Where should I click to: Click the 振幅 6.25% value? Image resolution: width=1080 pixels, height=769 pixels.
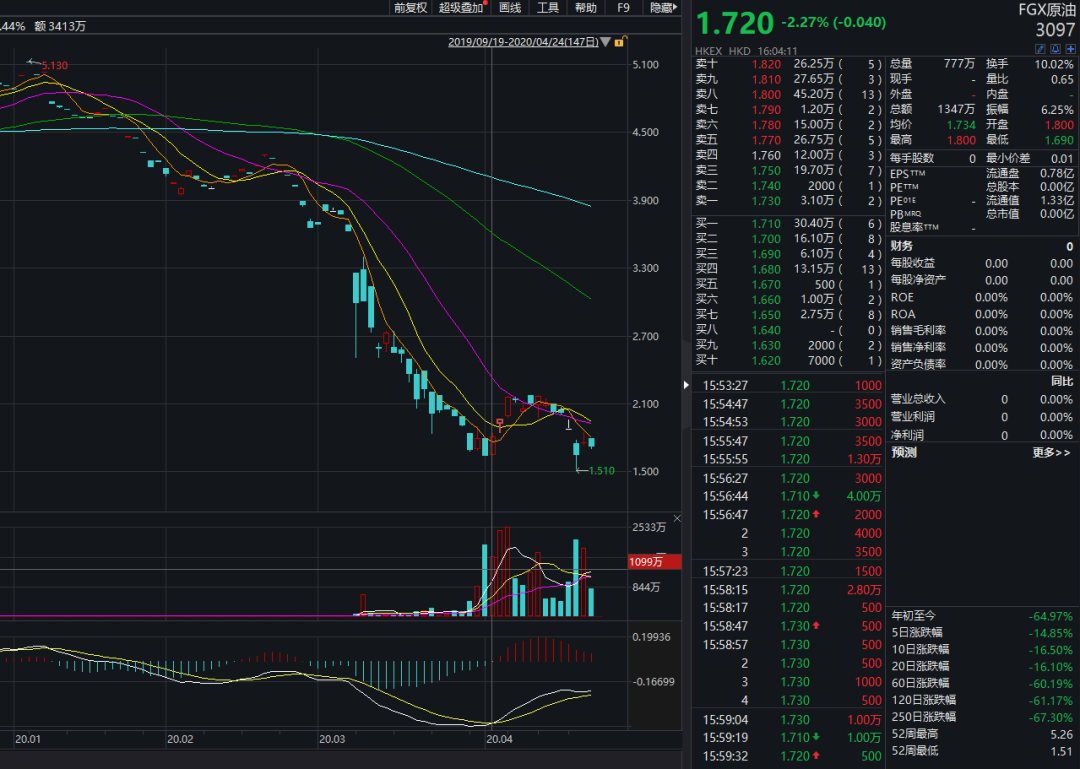[x=1057, y=110]
